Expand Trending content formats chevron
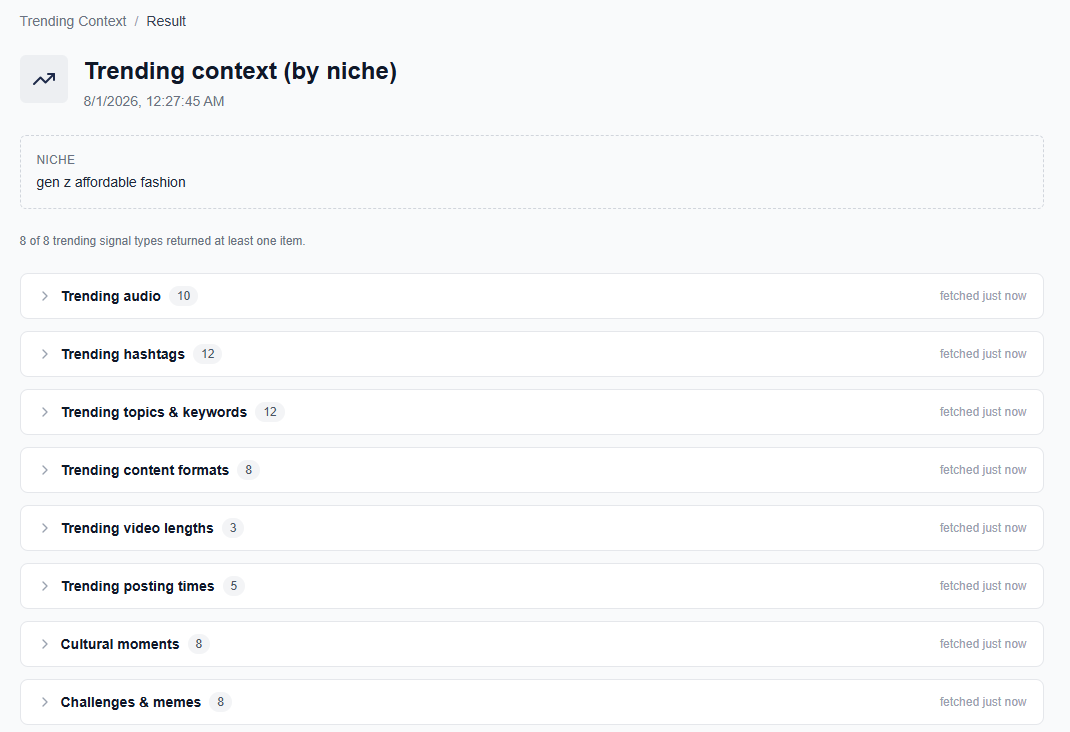 tap(44, 470)
